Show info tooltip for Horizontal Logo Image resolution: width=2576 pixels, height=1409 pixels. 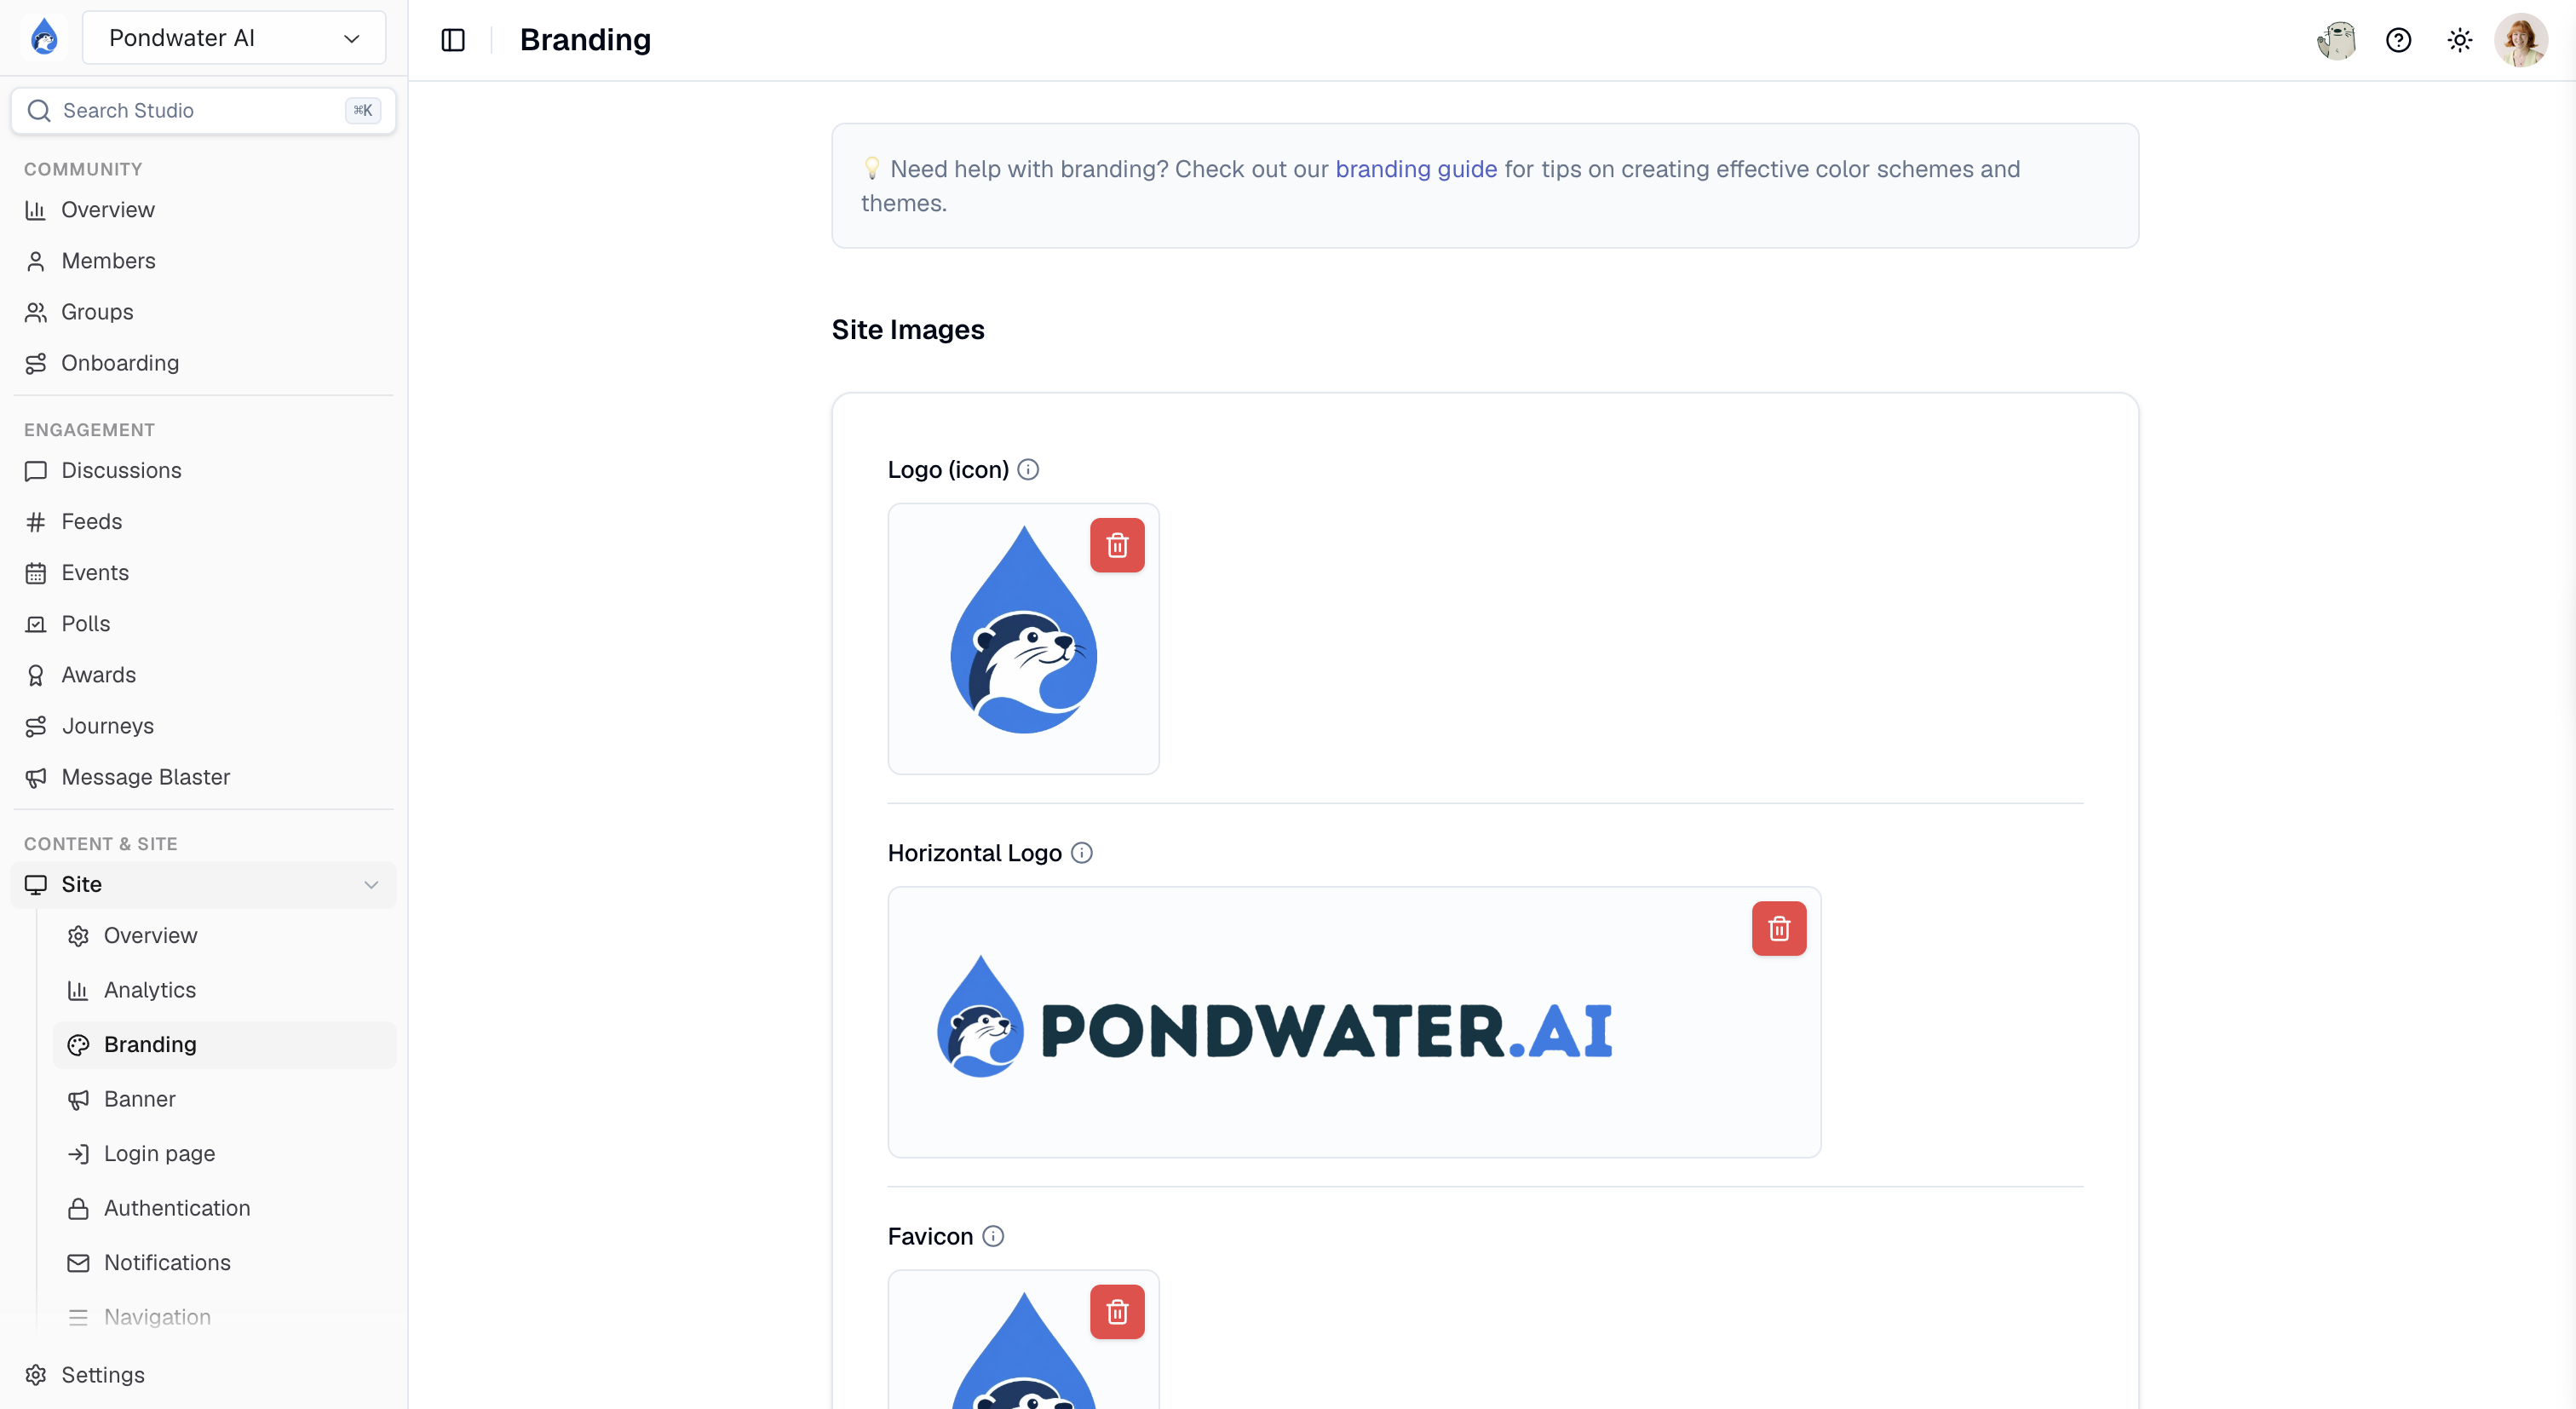pyautogui.click(x=1081, y=852)
